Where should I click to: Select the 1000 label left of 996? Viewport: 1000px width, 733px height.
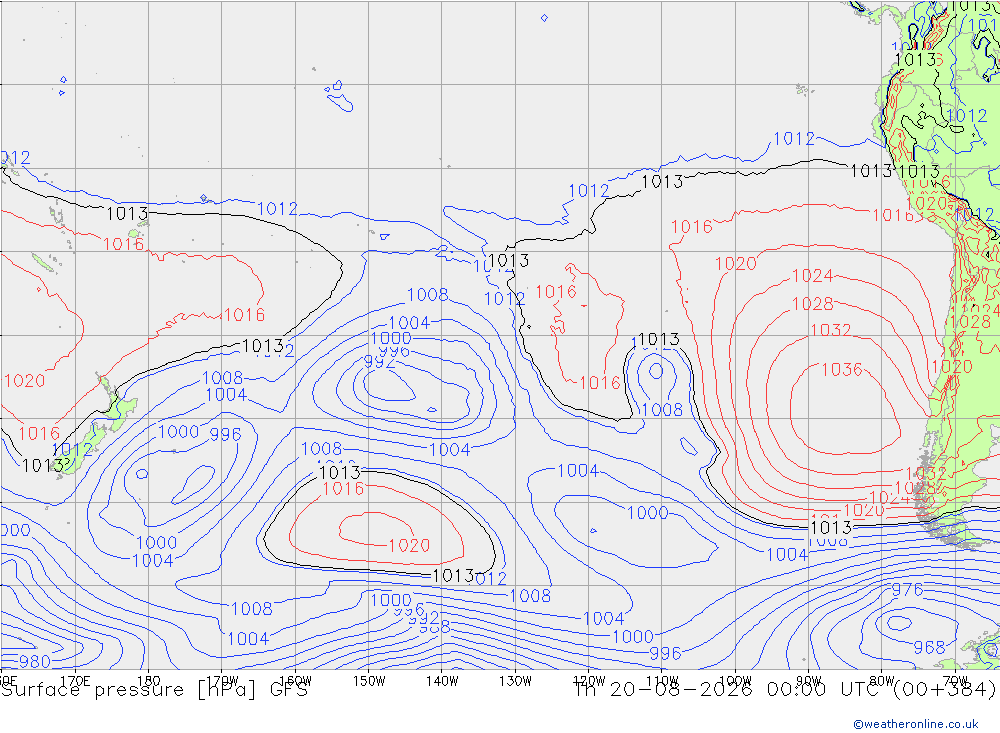click(x=178, y=432)
